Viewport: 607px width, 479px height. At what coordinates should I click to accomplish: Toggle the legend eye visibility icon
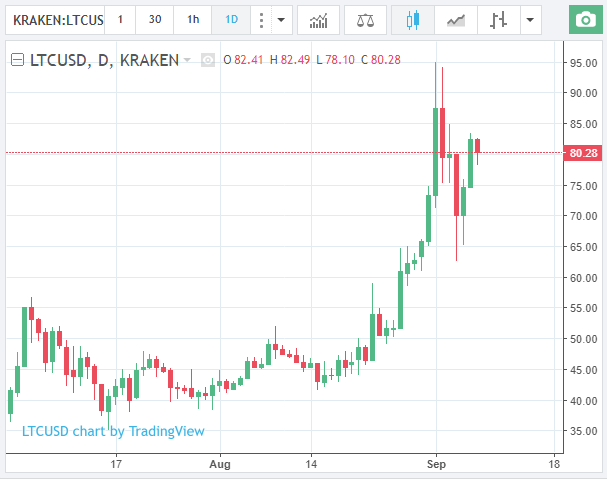208,60
